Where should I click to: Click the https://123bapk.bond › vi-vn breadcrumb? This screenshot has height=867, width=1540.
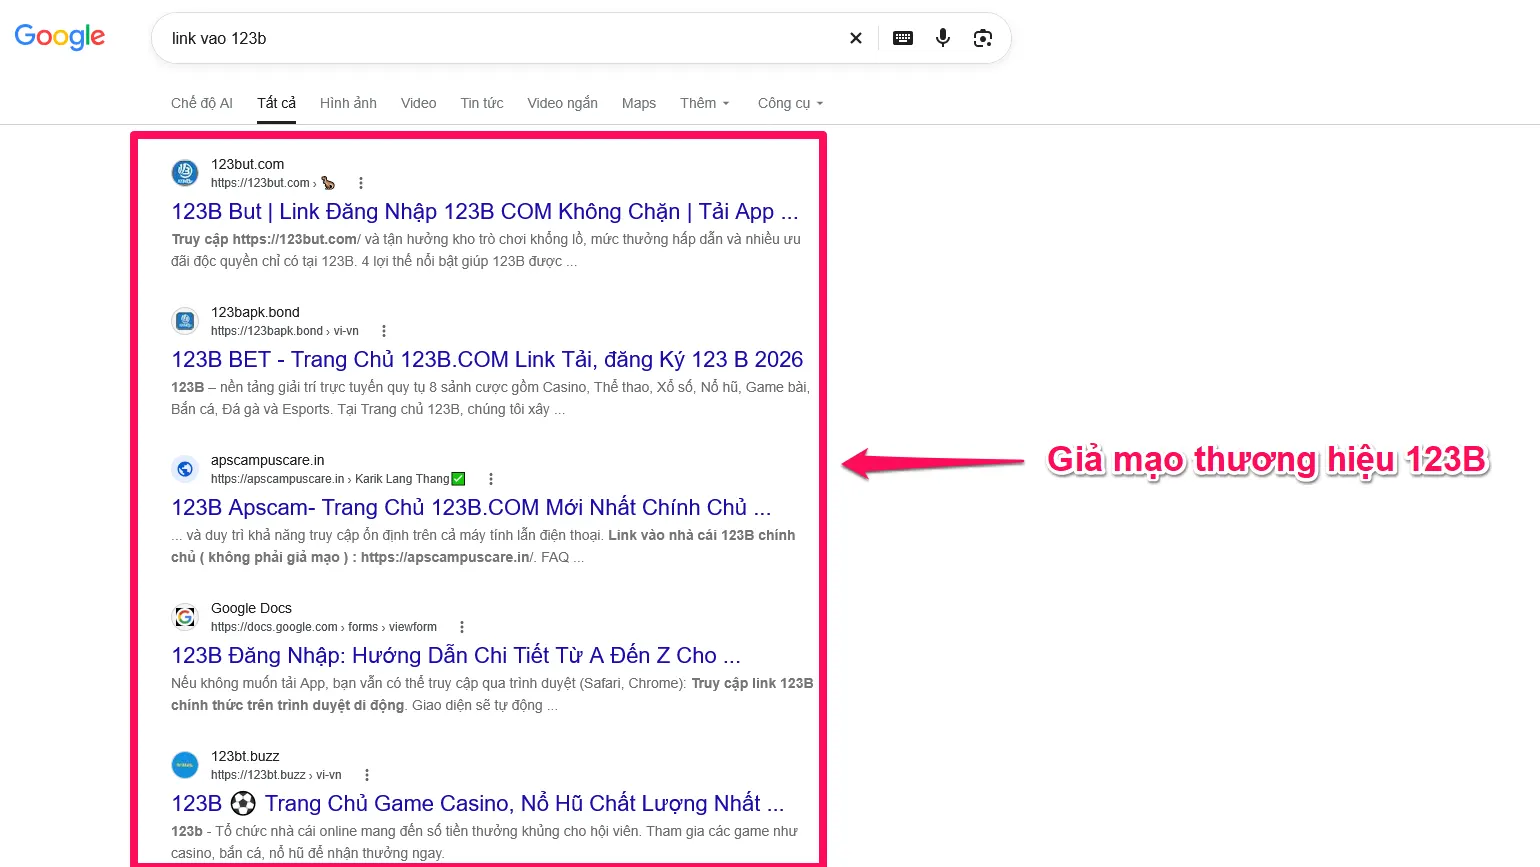point(285,331)
